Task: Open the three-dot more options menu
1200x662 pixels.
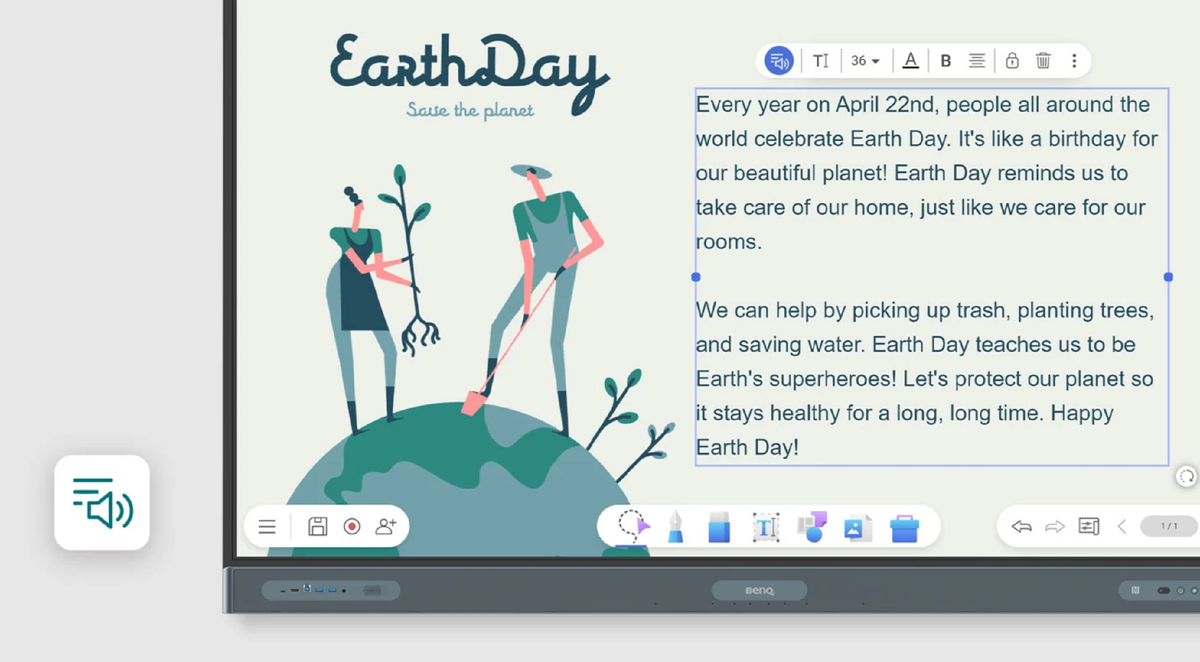Action: pyautogui.click(x=1074, y=61)
